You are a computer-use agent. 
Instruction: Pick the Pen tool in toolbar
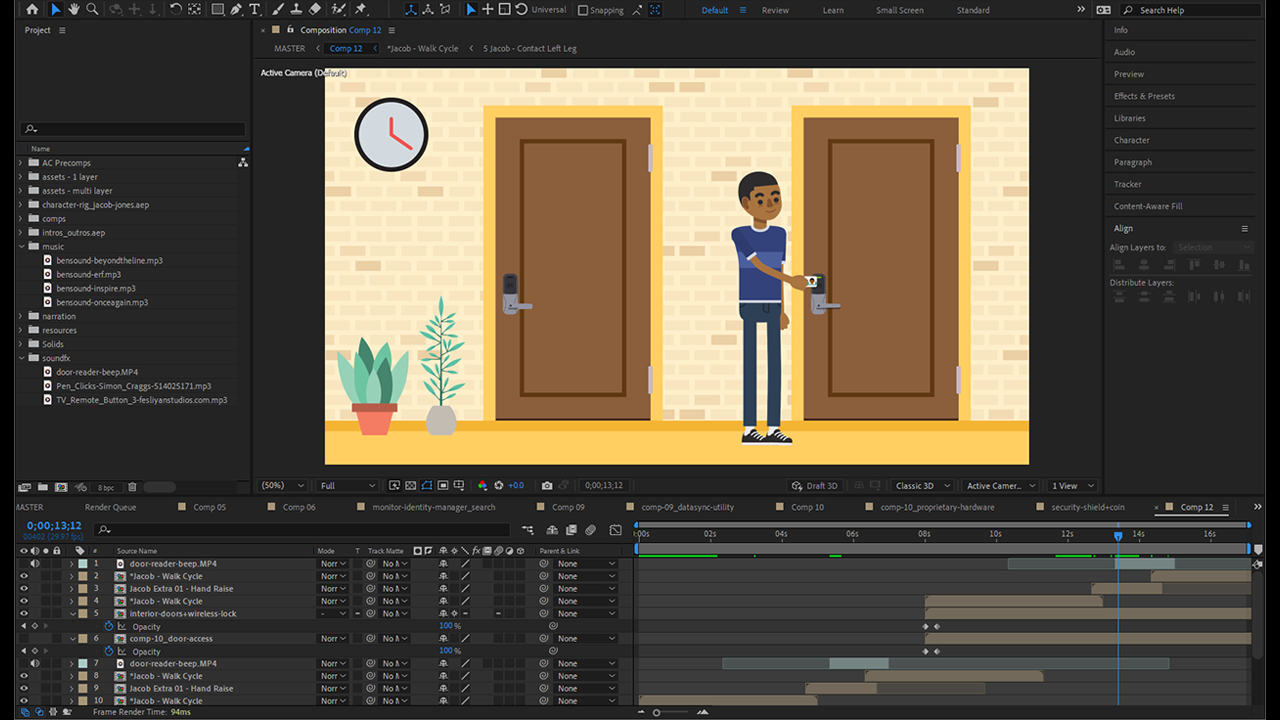[x=236, y=9]
